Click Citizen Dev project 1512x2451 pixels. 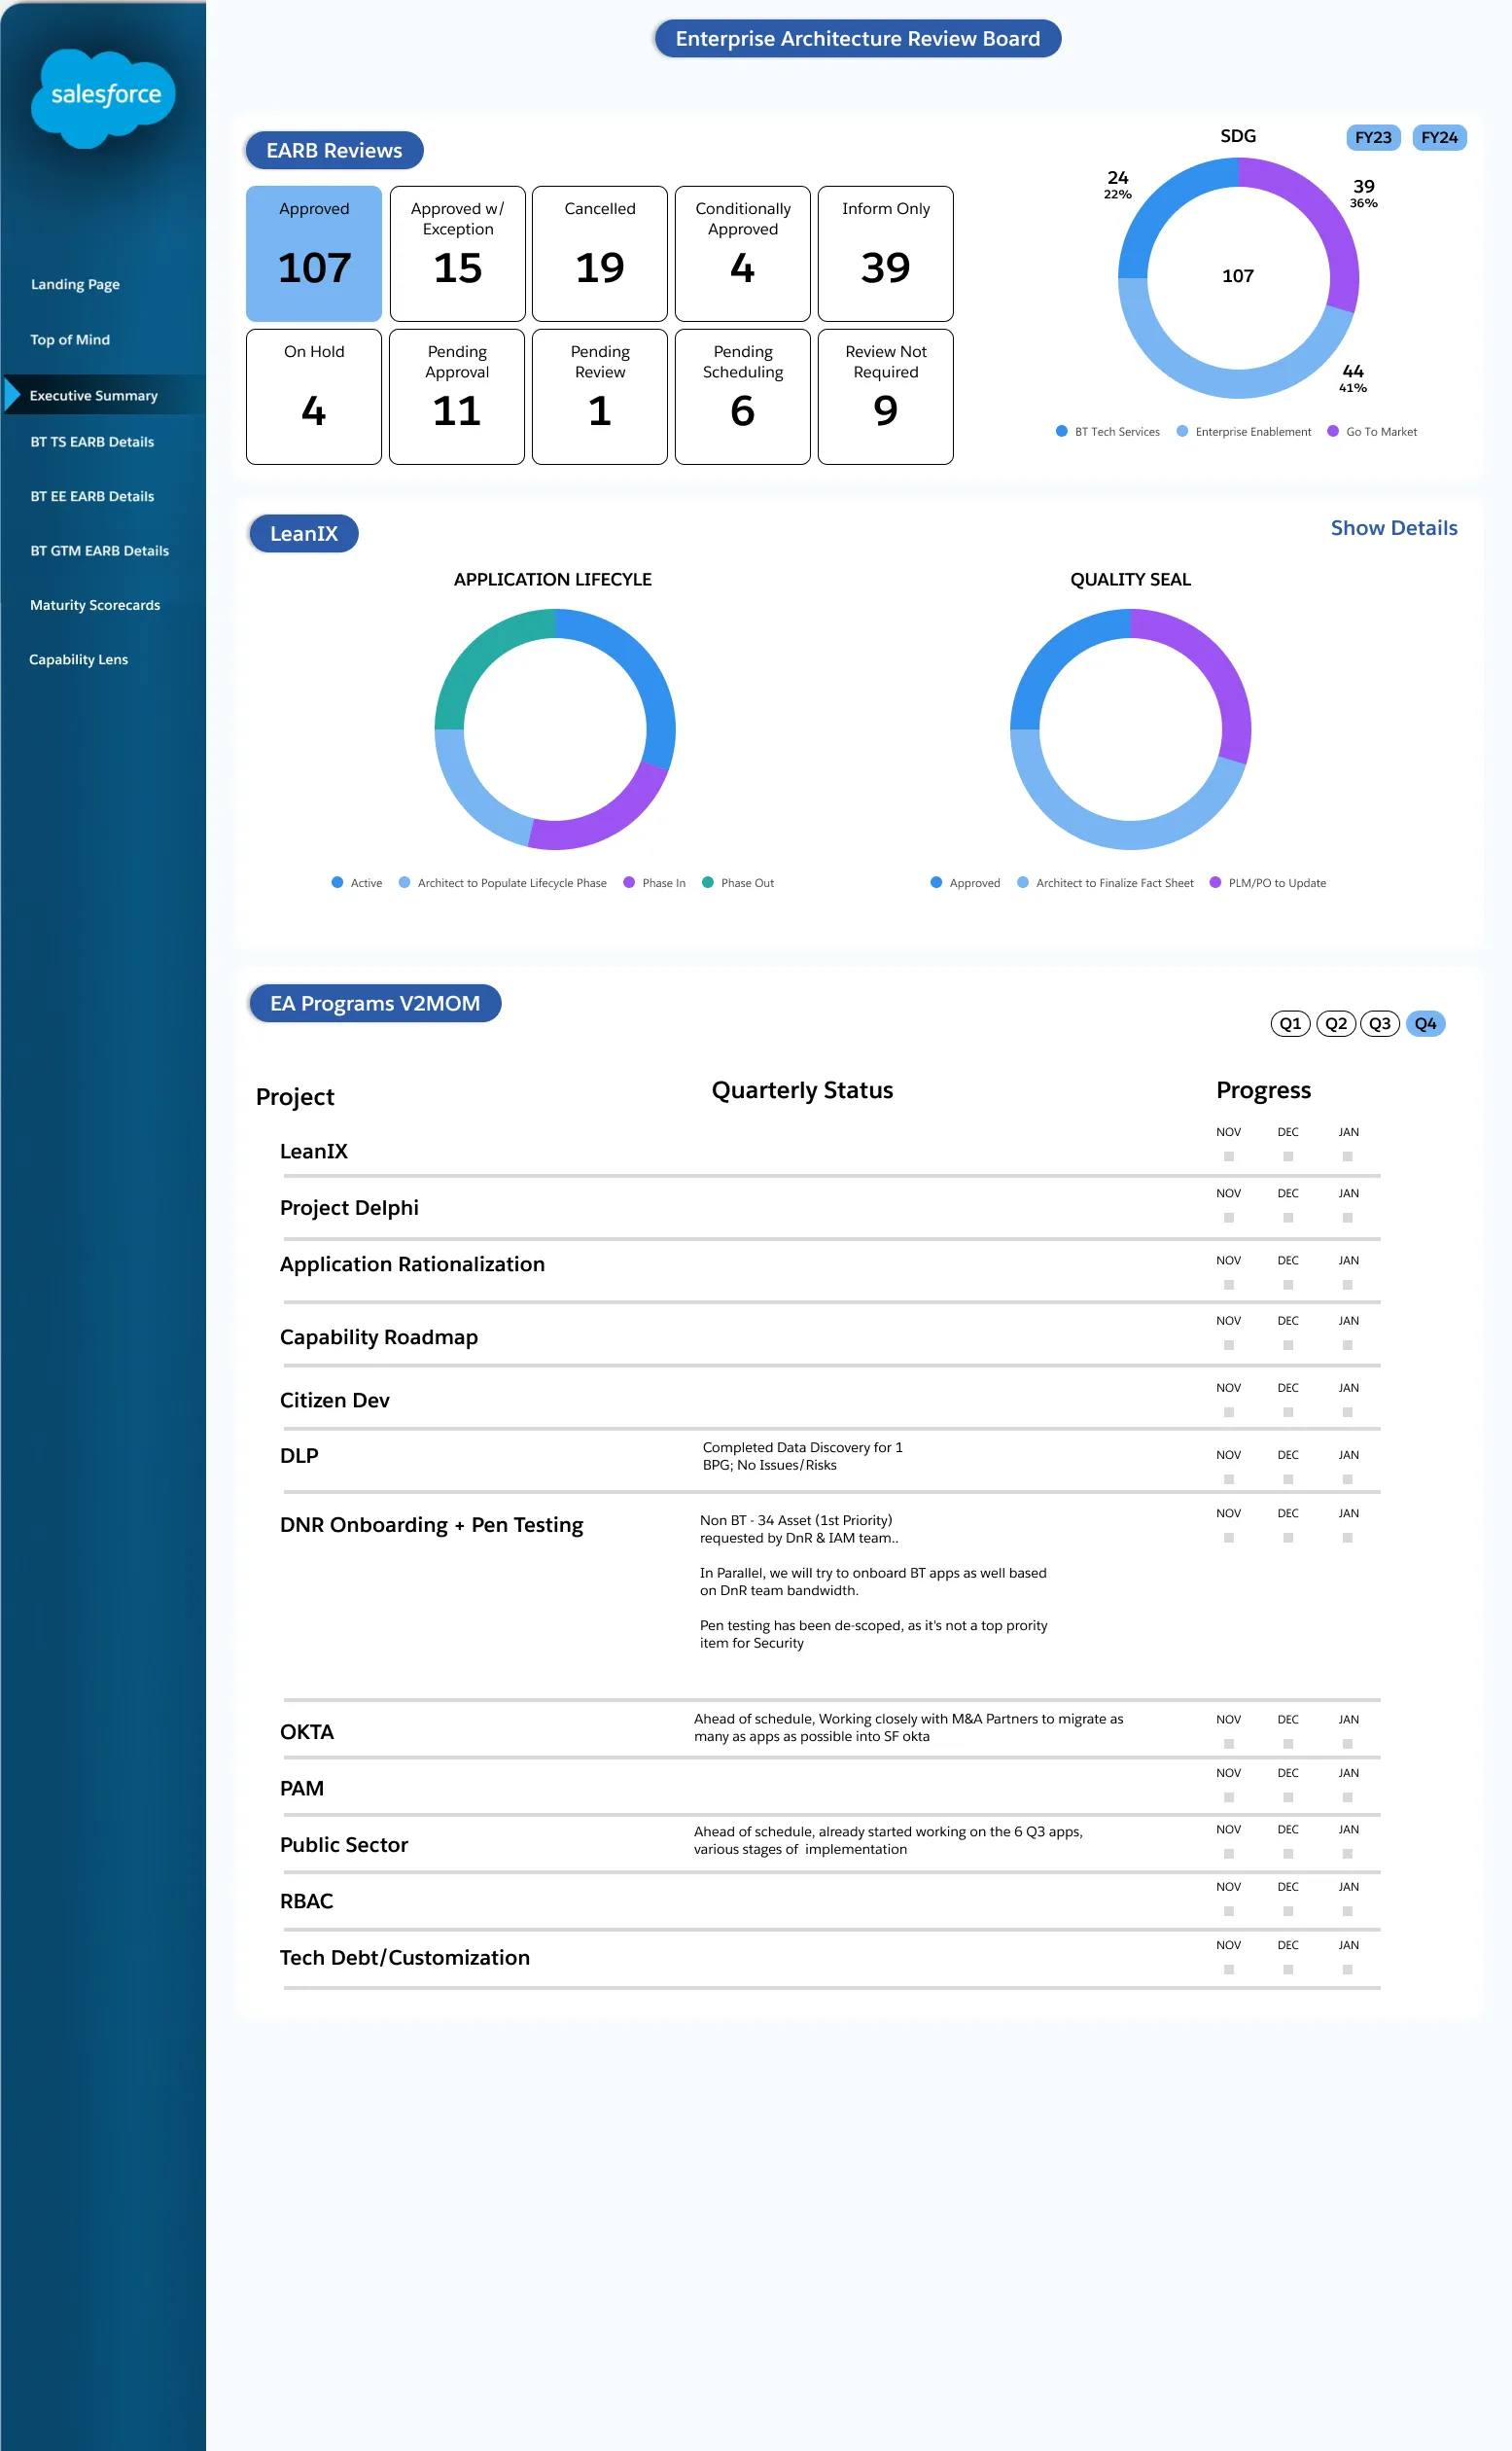pos(335,1400)
